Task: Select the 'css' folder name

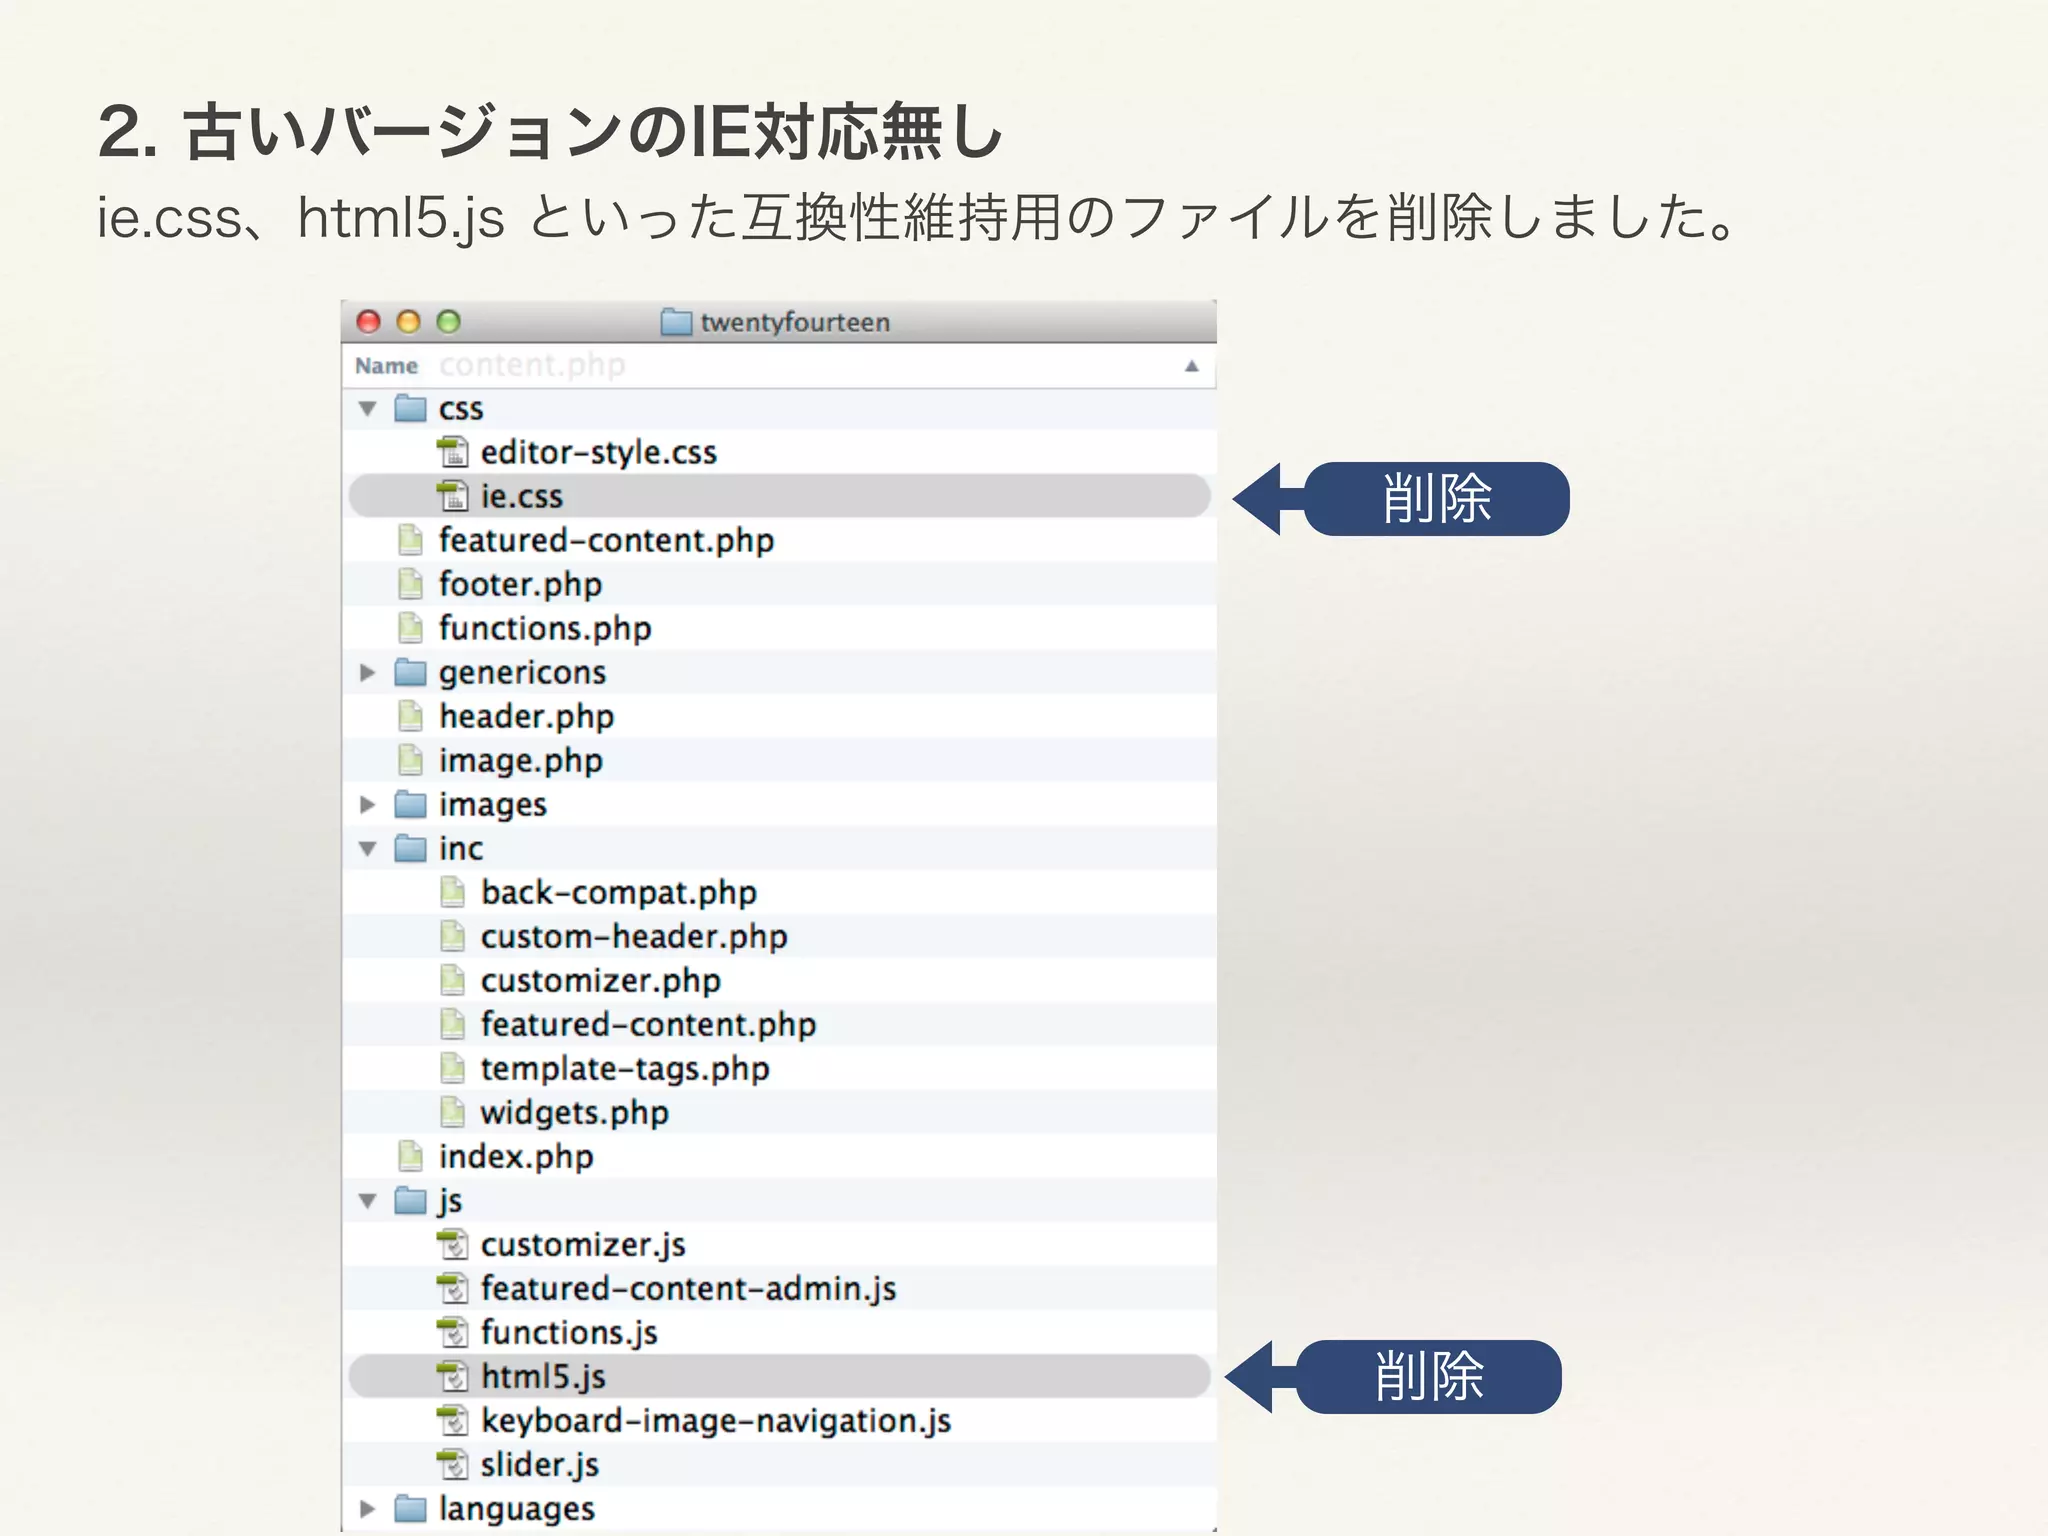Action: tap(461, 410)
